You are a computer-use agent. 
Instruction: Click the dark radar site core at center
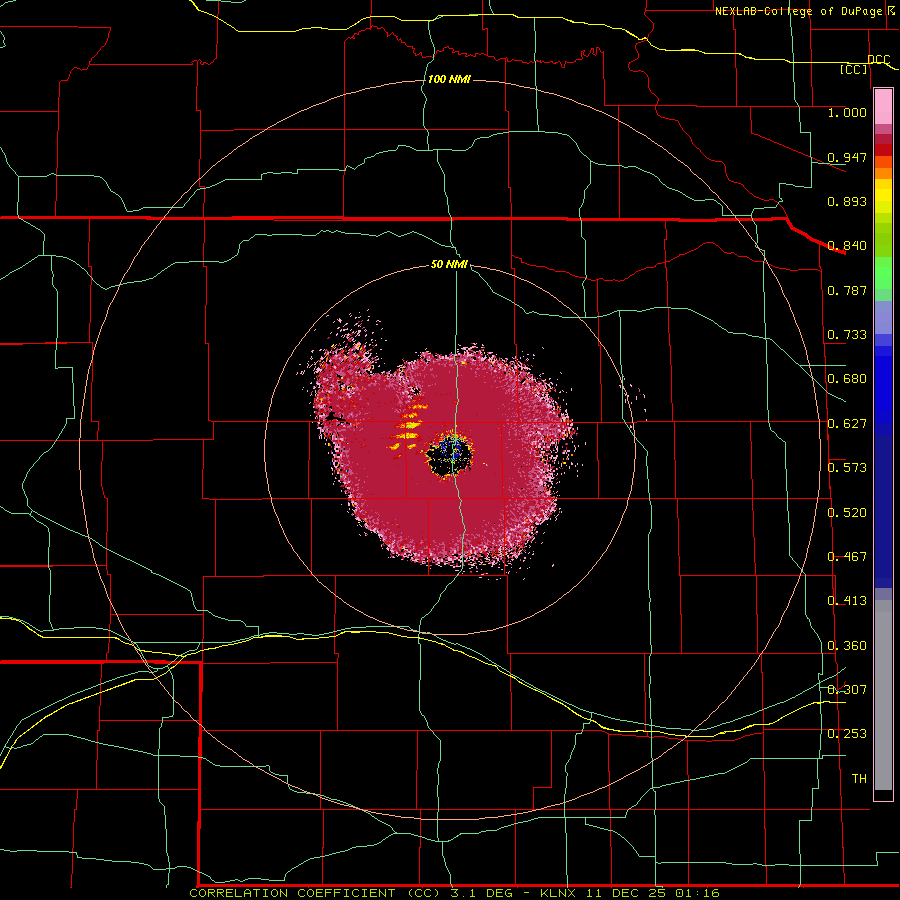[x=450, y=454]
